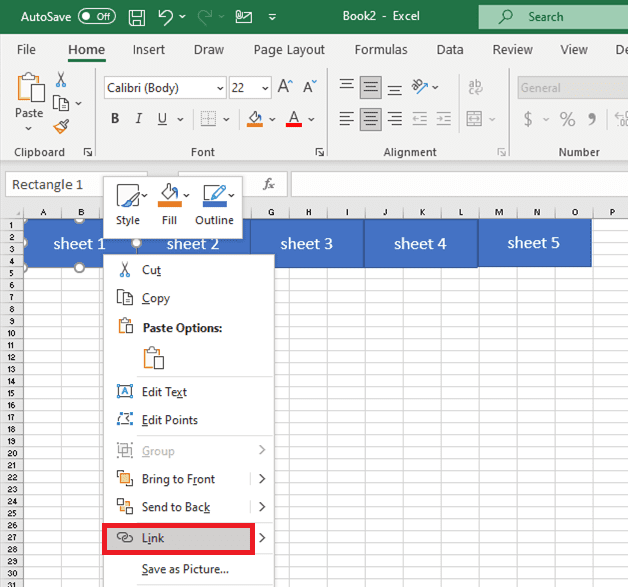Switch to the Draw tab
Screen dimensions: 628x587
coord(209,50)
